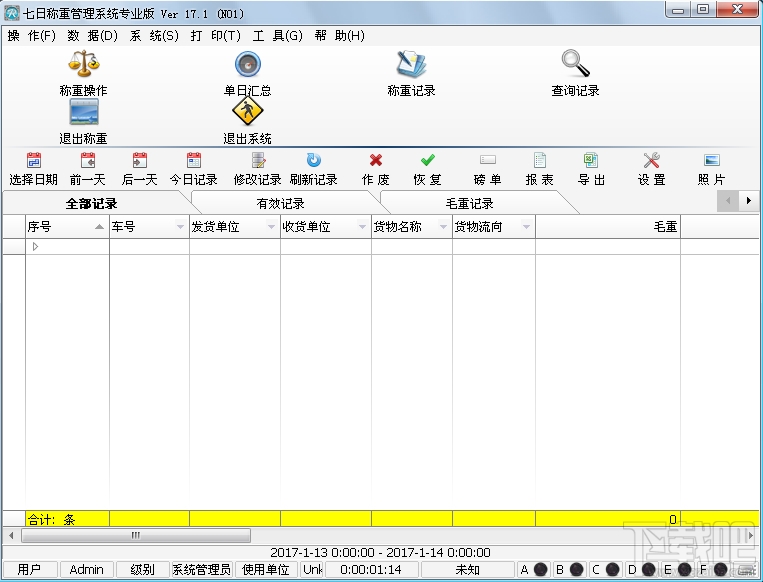Viewport: 763px width, 582px height.
Task: Switch to the 全部记录 tab
Action: coord(91,203)
